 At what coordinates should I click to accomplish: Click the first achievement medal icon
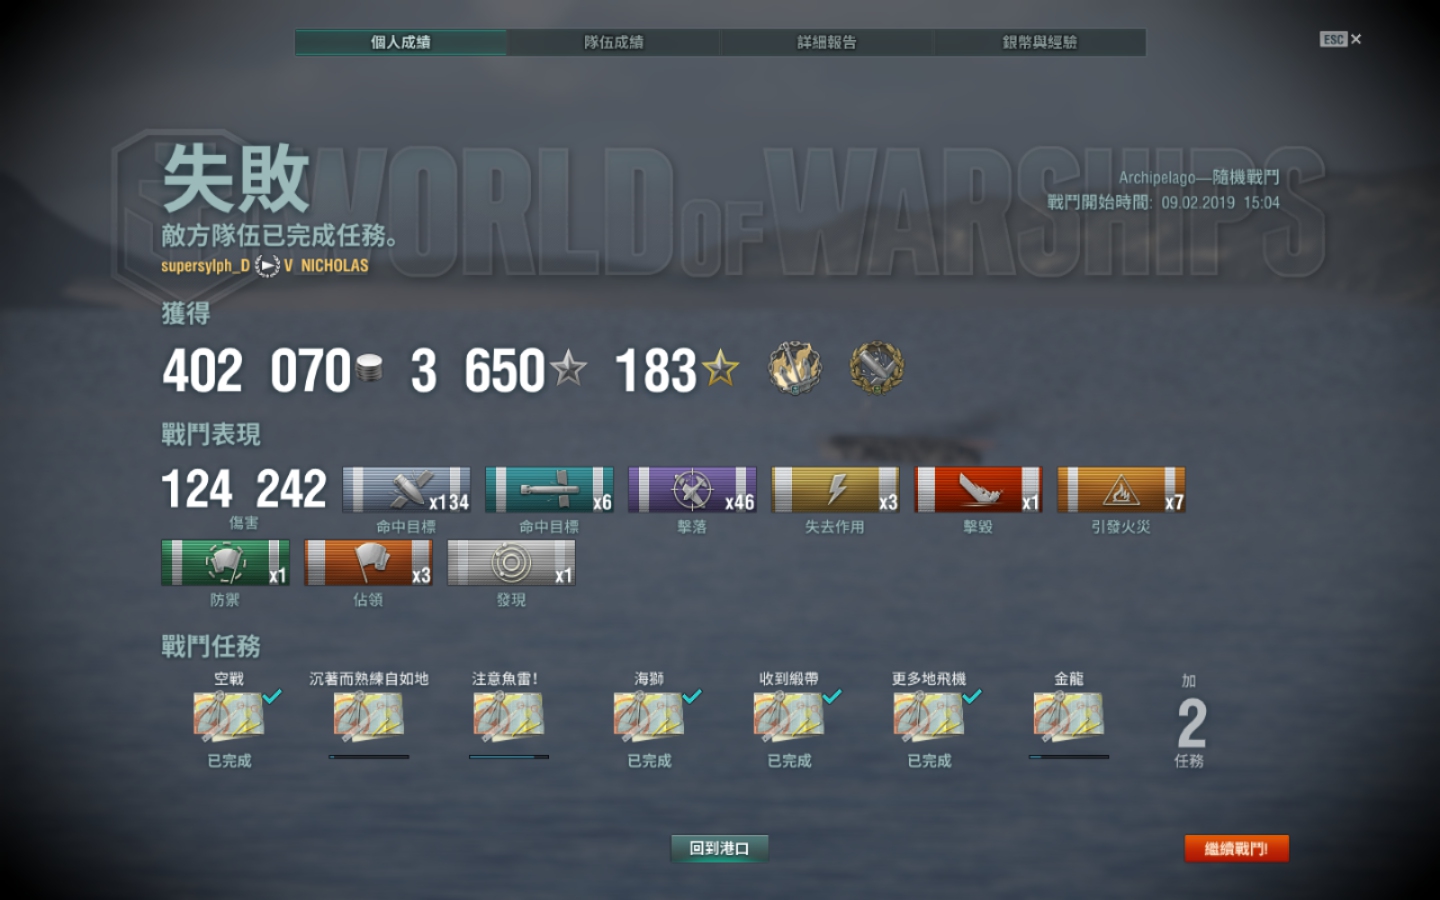point(795,368)
